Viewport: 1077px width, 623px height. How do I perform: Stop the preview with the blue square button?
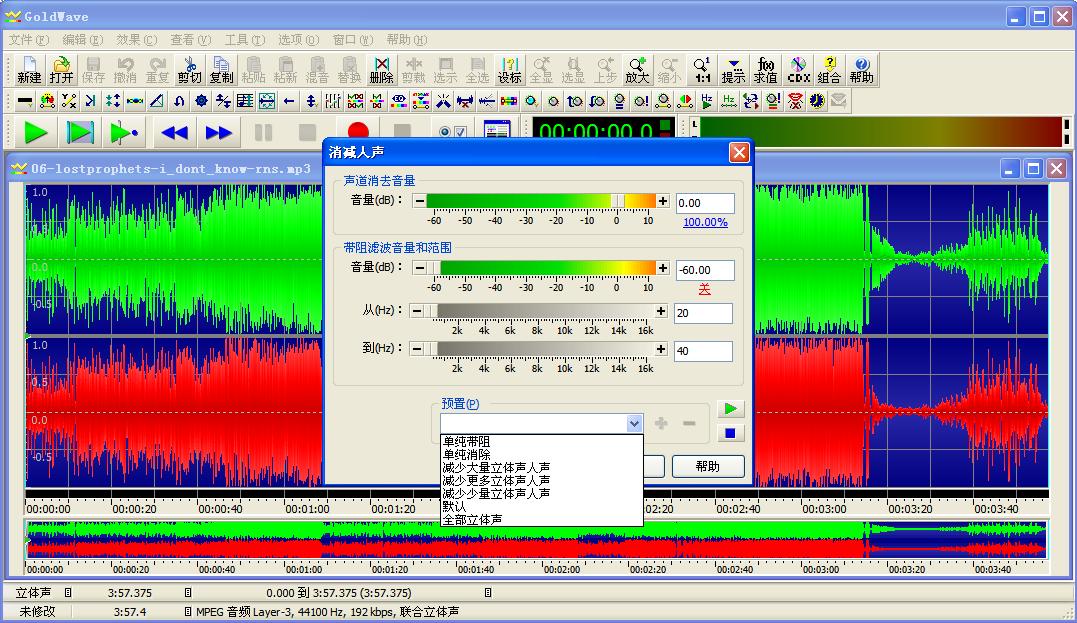[x=730, y=433]
